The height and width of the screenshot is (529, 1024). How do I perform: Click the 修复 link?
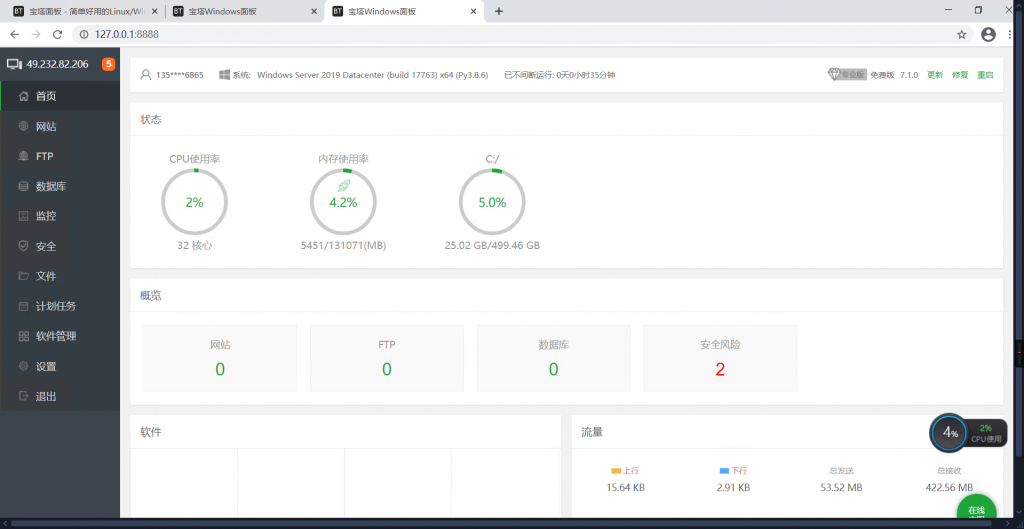pos(960,75)
